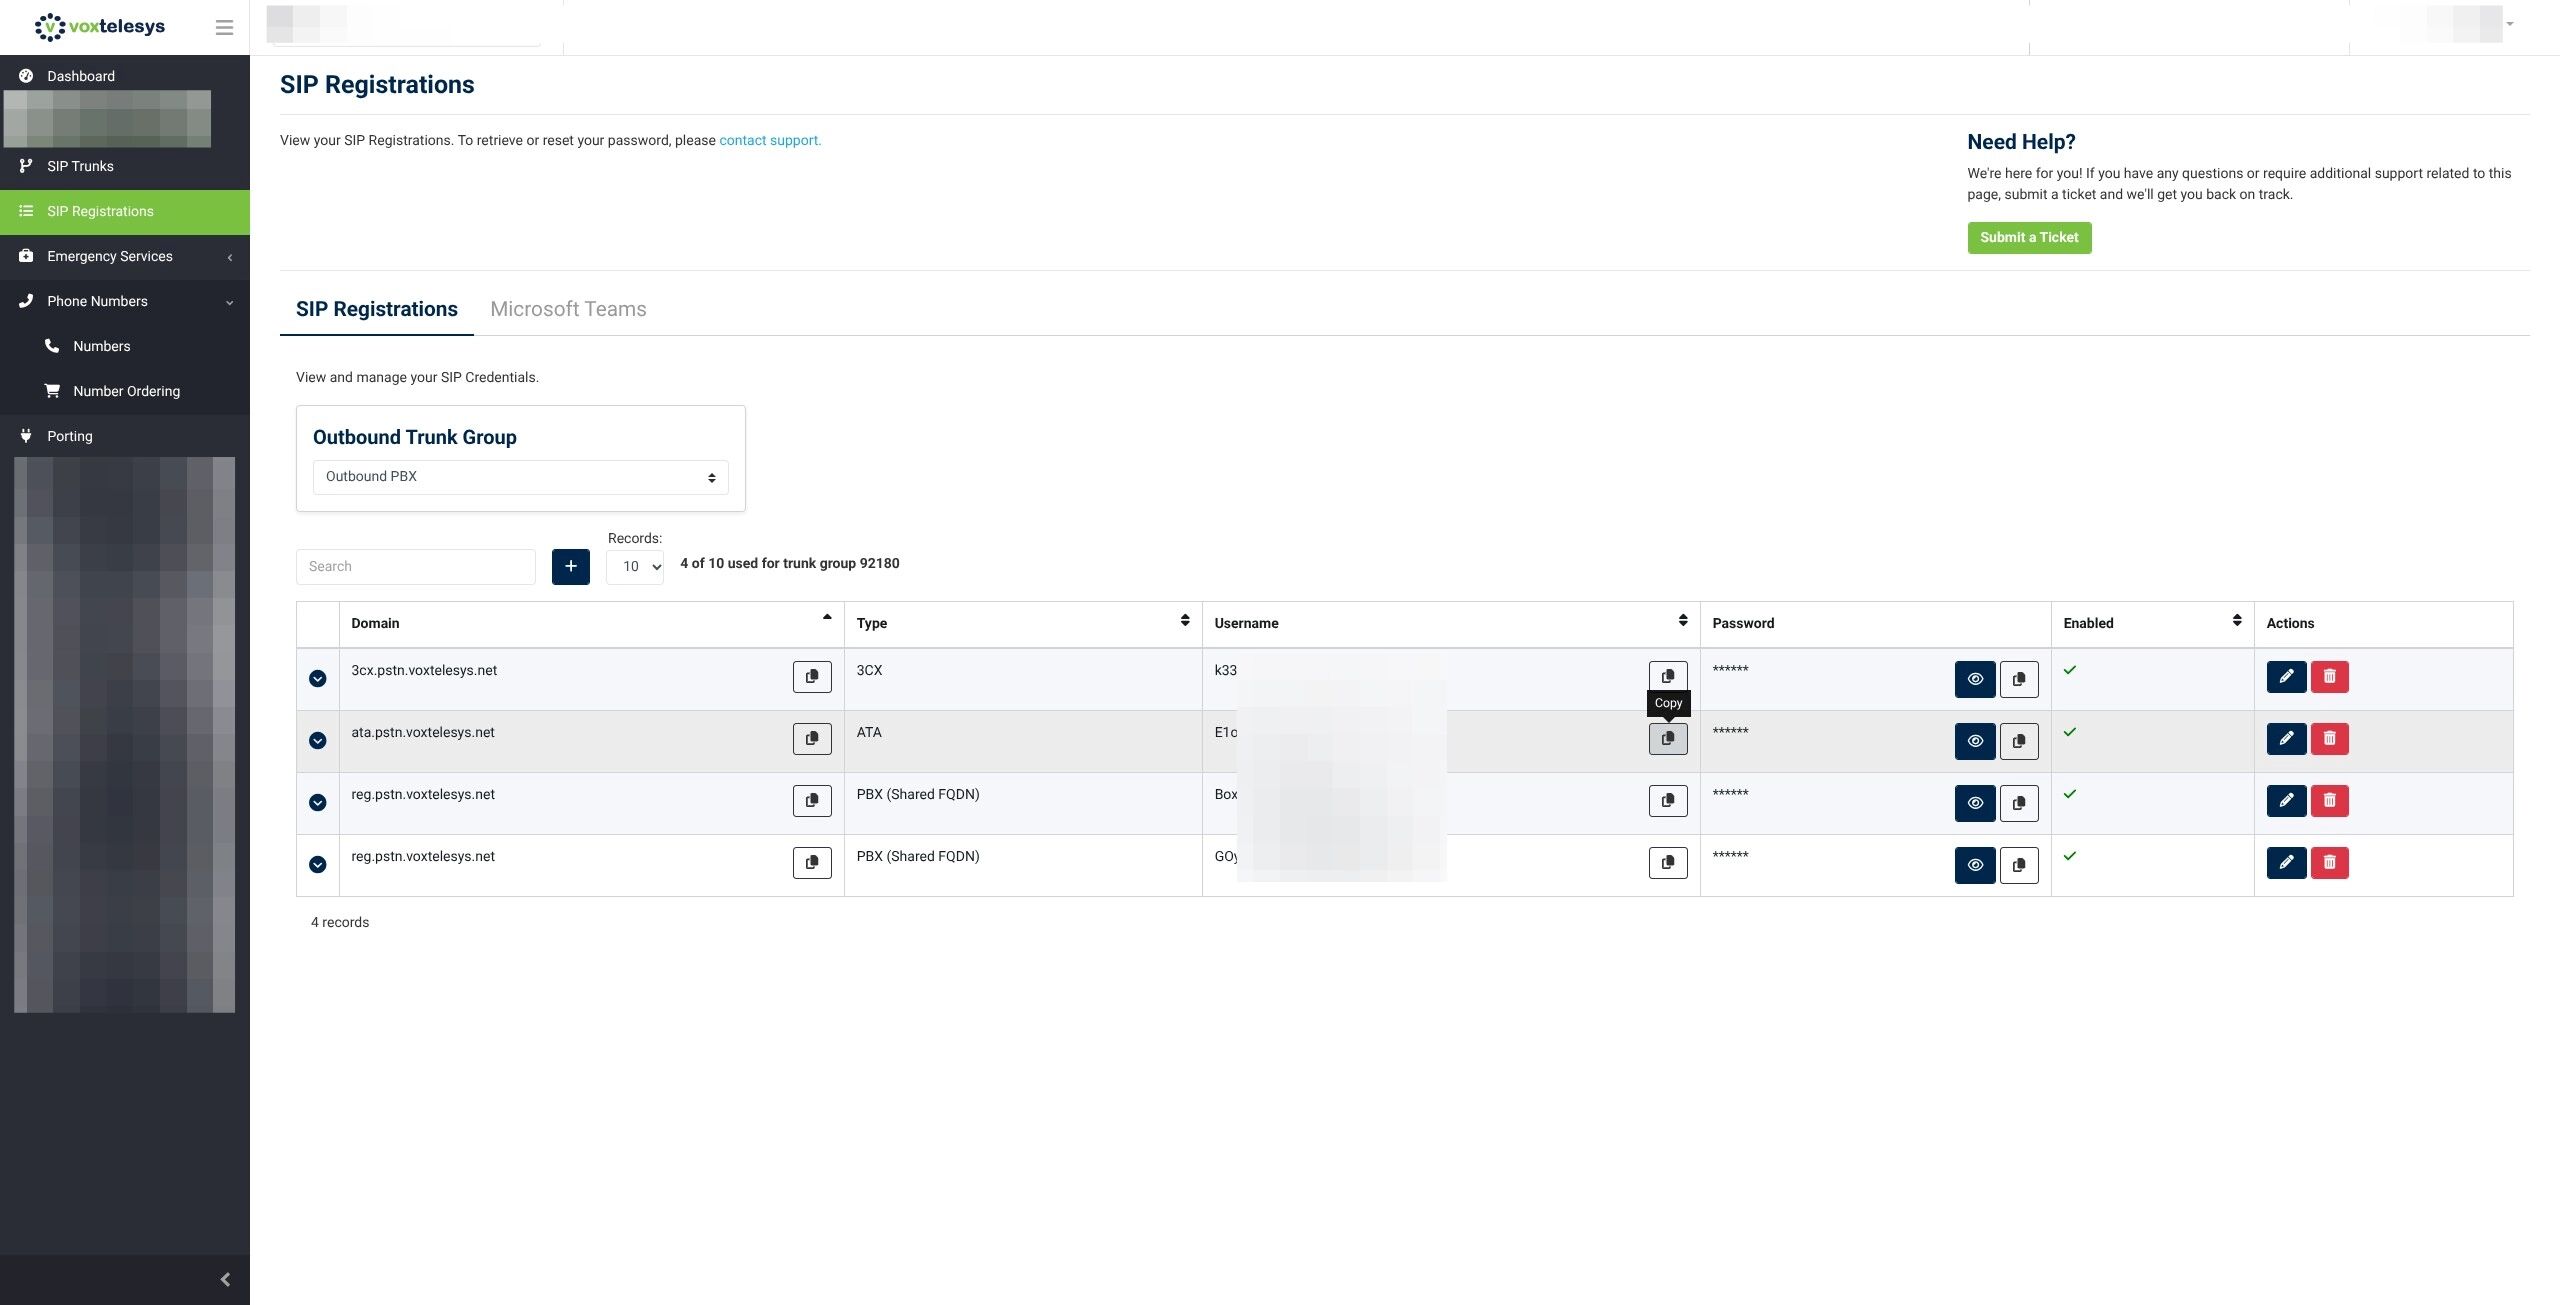
Task: Sort table by Enabled column
Action: [2152, 623]
